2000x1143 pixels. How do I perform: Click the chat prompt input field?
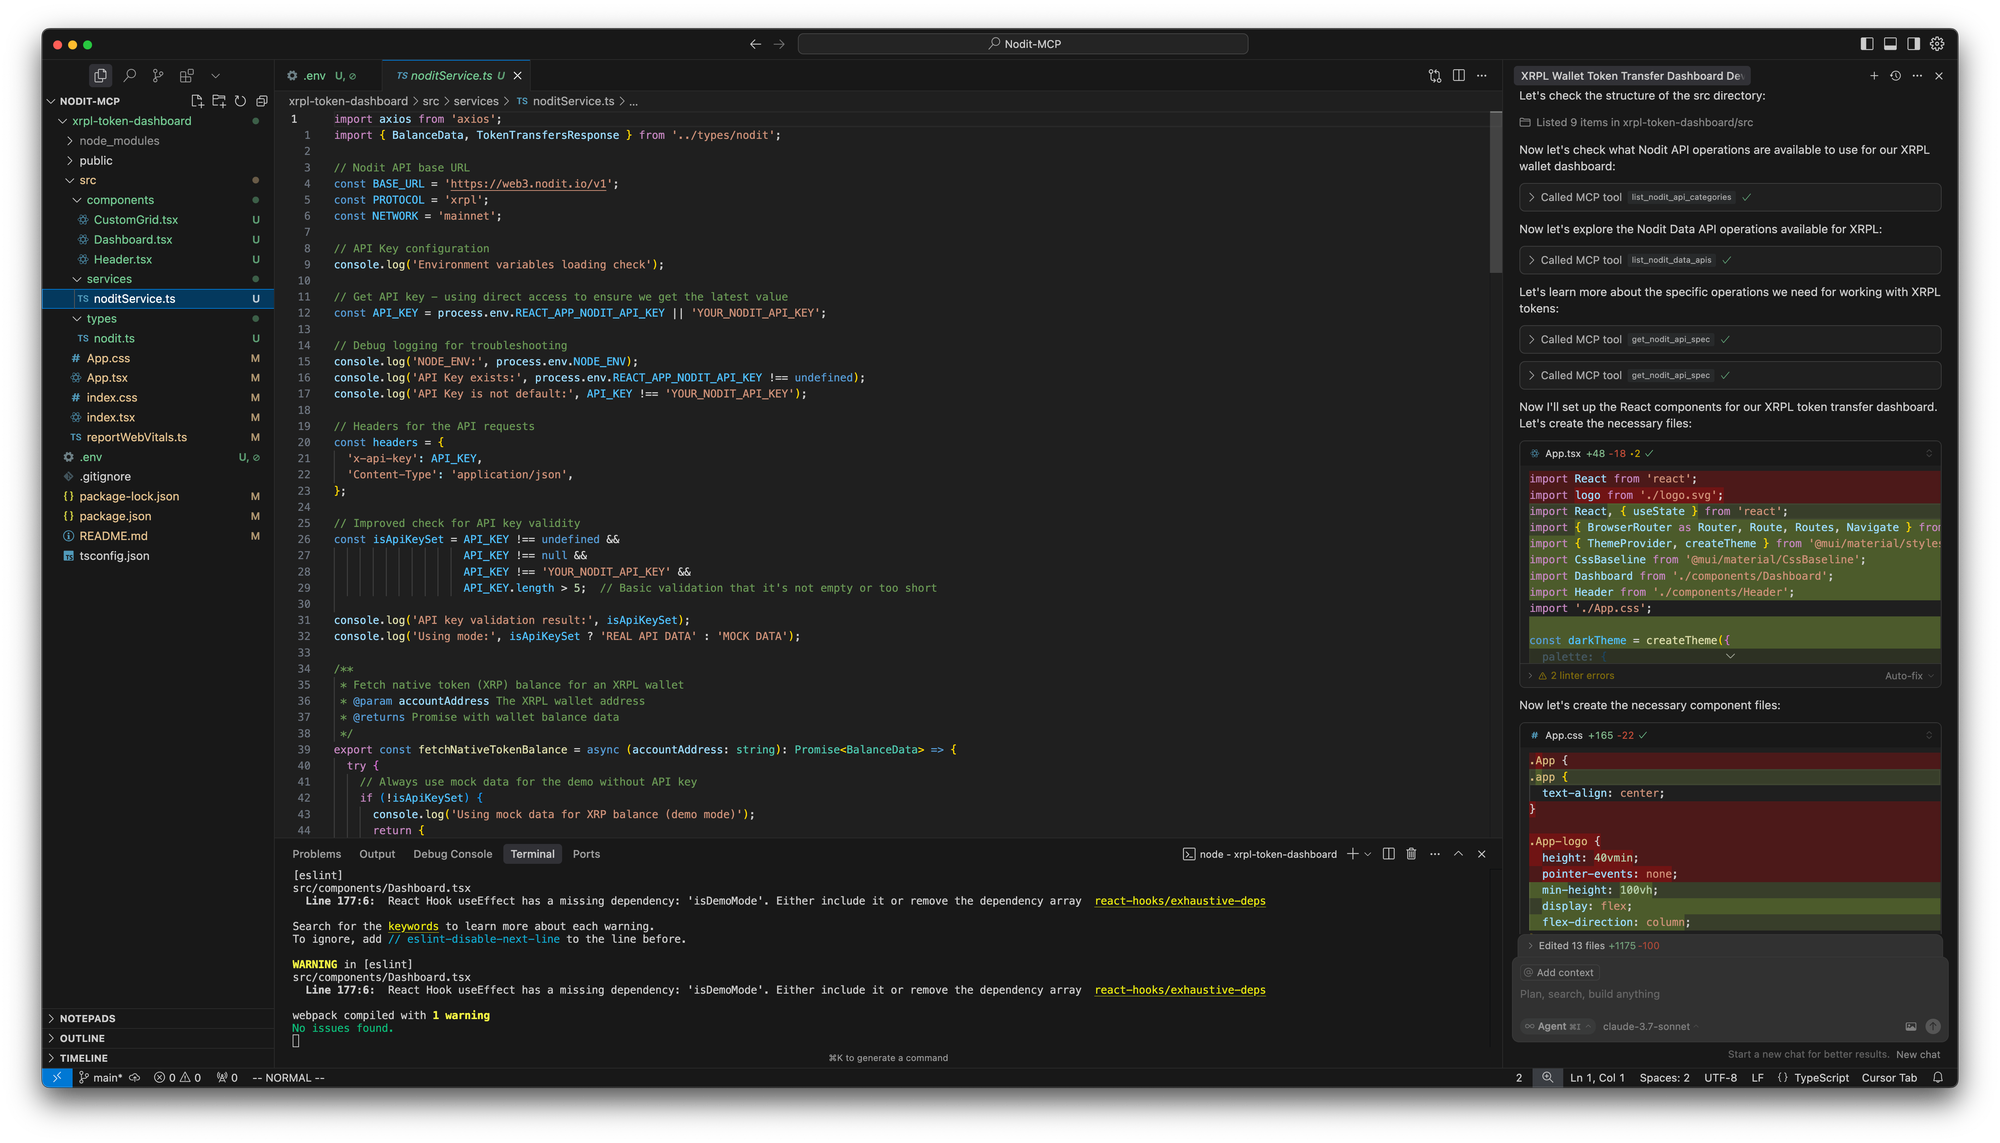point(1700,995)
